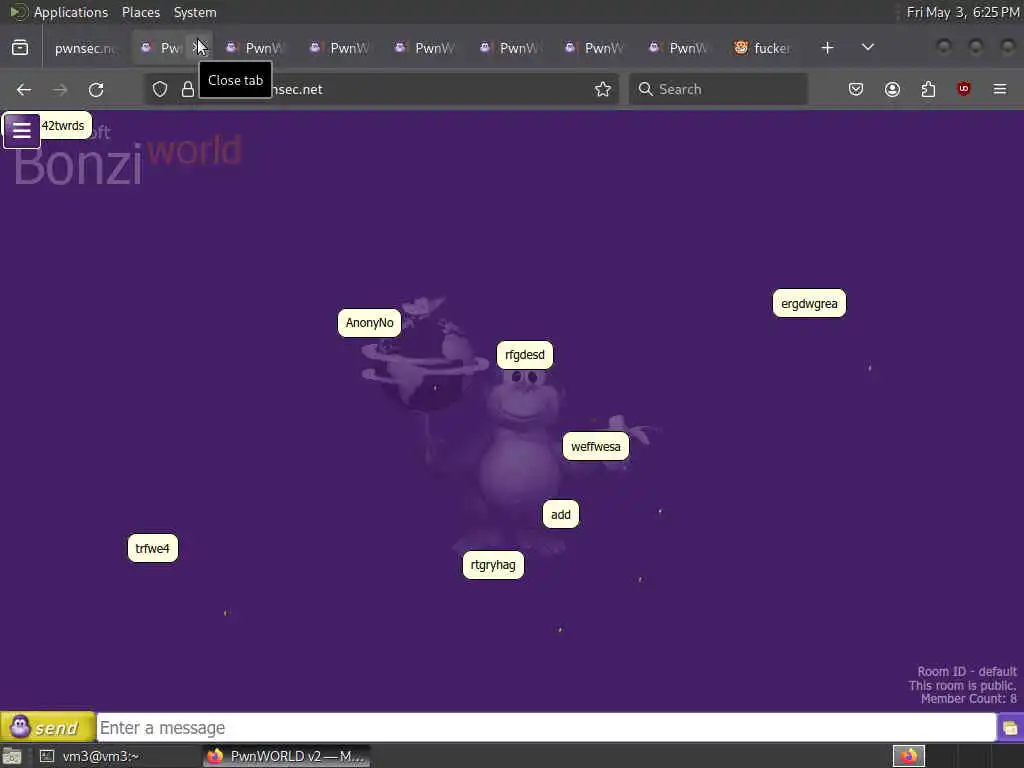Go back to previous page
Viewport: 1024px width, 768px height.
[x=24, y=89]
